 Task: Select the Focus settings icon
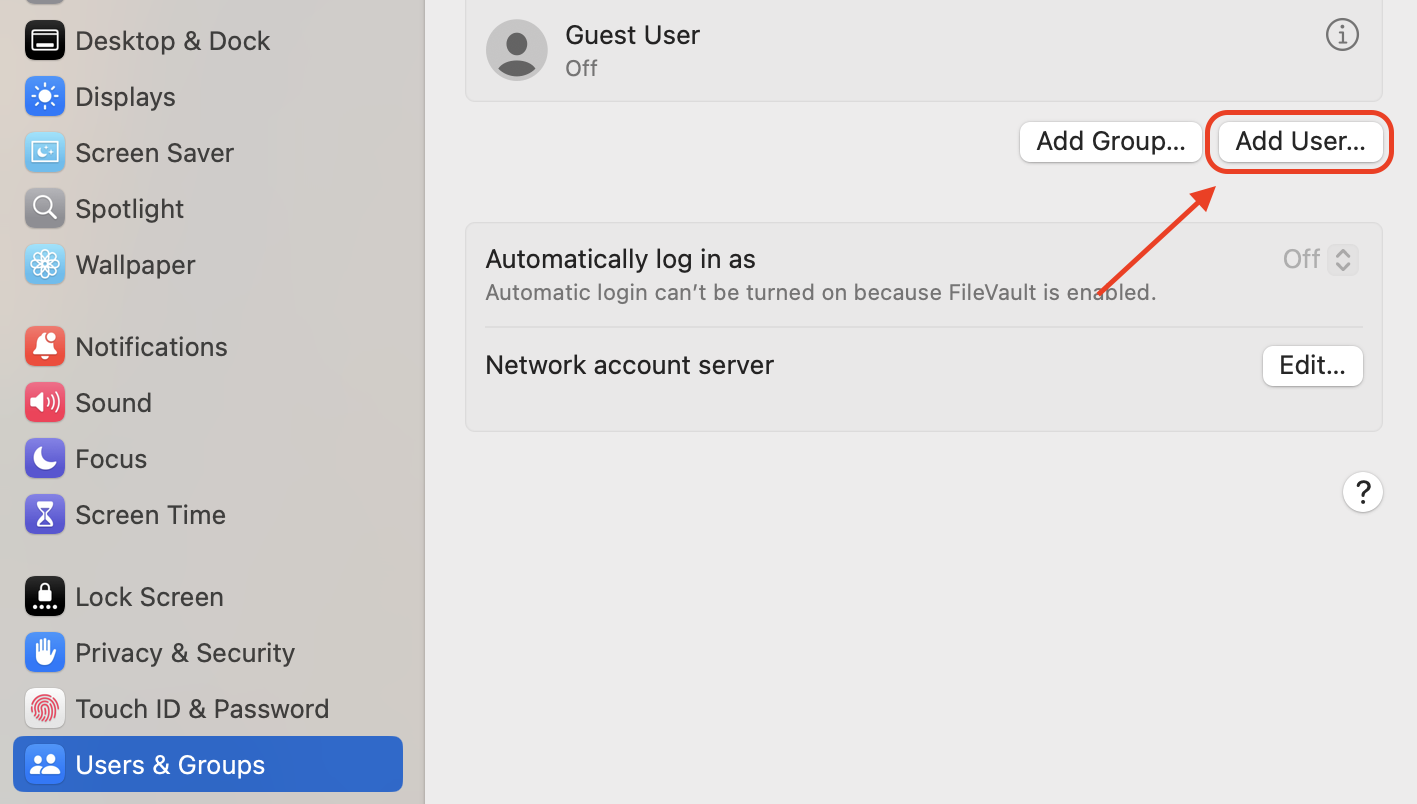pyautogui.click(x=110, y=458)
